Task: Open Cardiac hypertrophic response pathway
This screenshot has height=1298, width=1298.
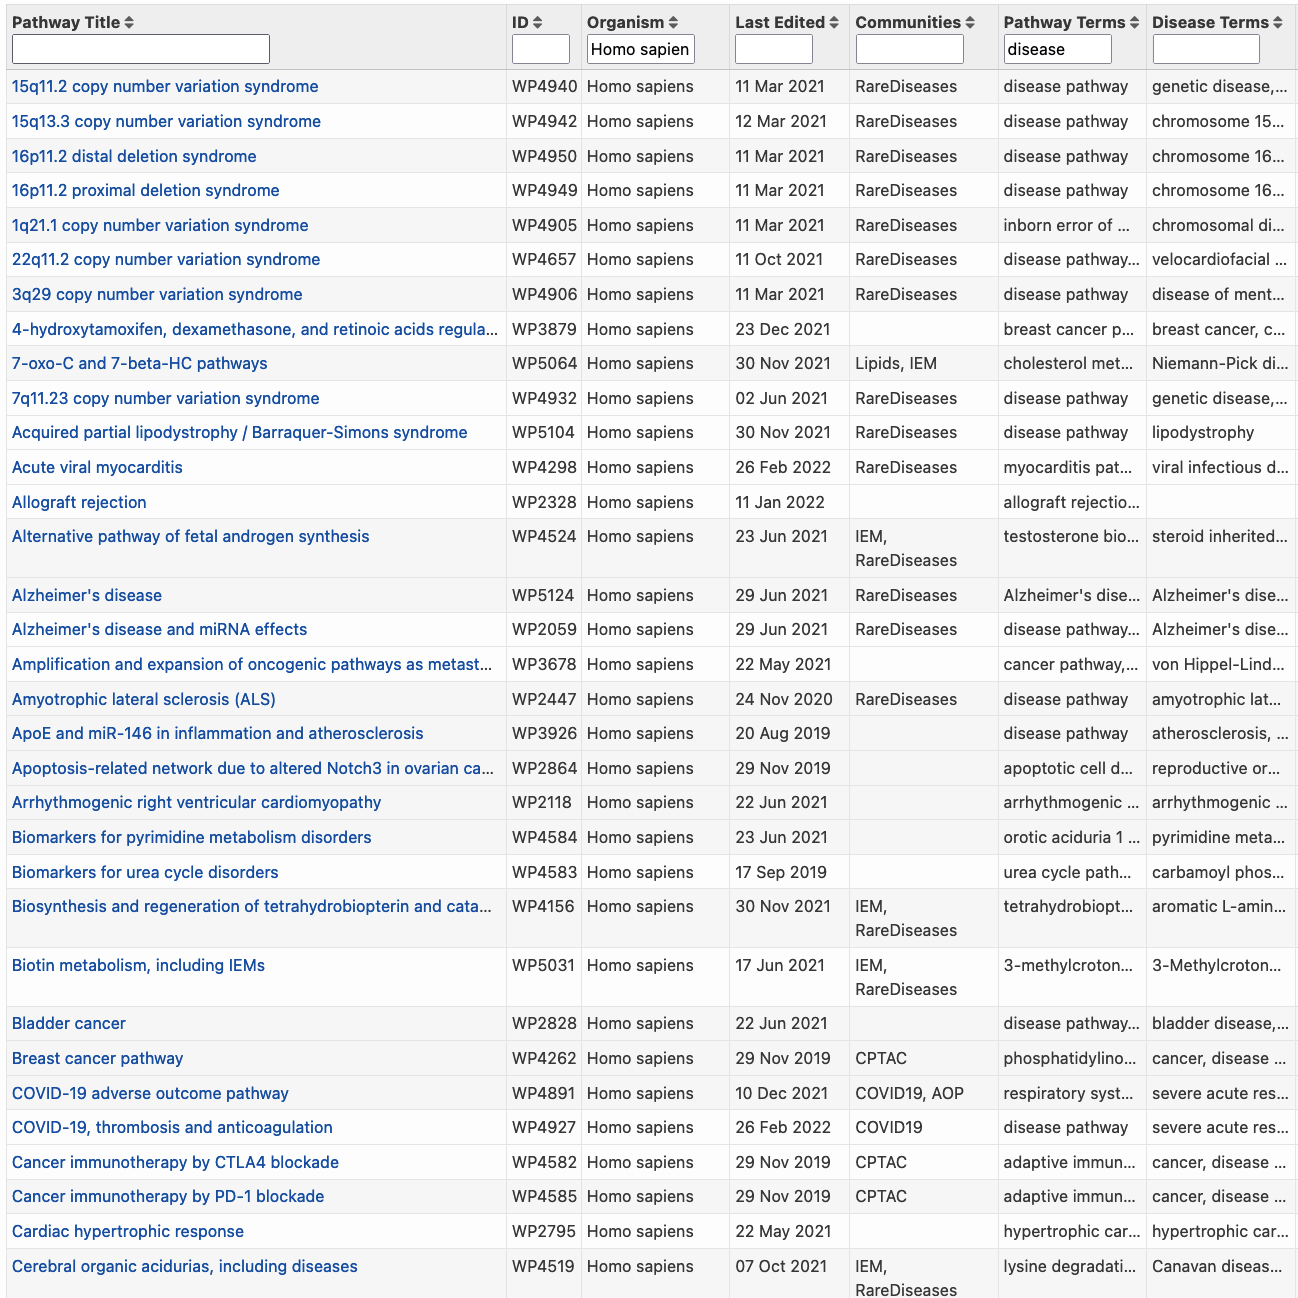Action: [128, 1232]
